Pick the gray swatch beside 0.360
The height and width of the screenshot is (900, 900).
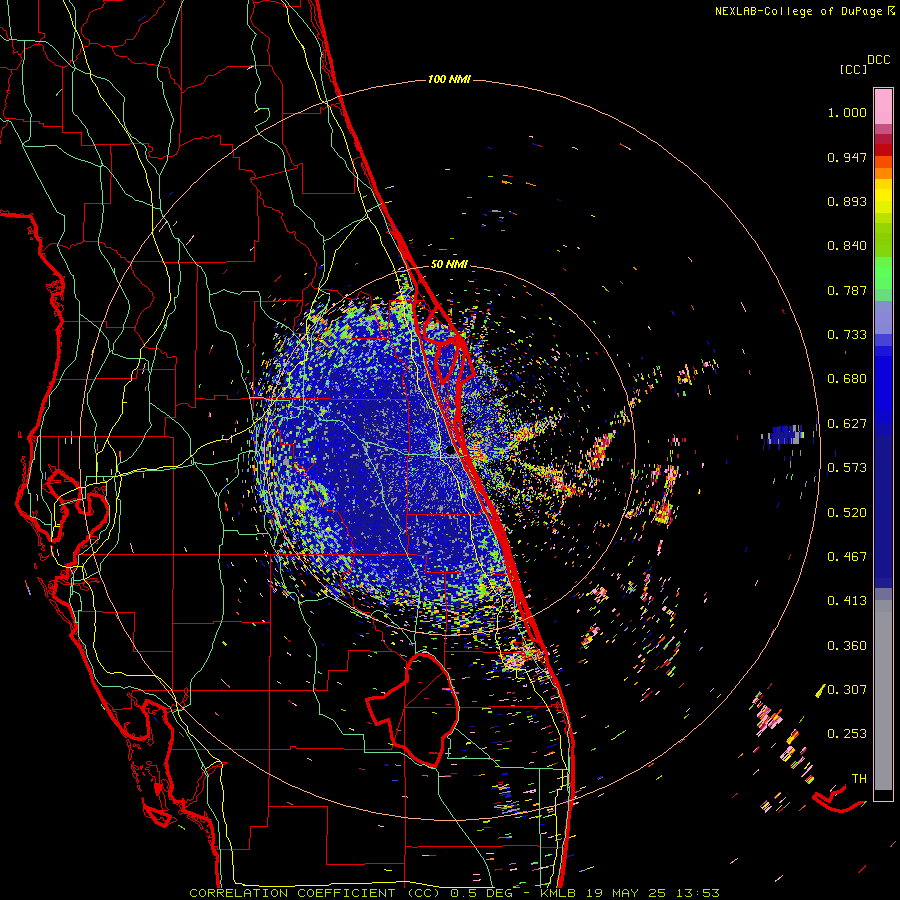(x=883, y=695)
